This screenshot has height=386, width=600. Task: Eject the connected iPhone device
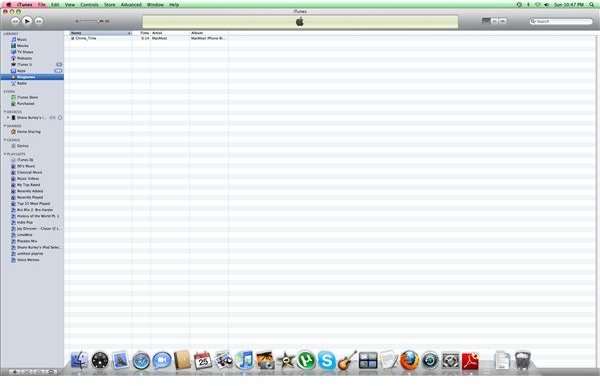pyautogui.click(x=60, y=117)
